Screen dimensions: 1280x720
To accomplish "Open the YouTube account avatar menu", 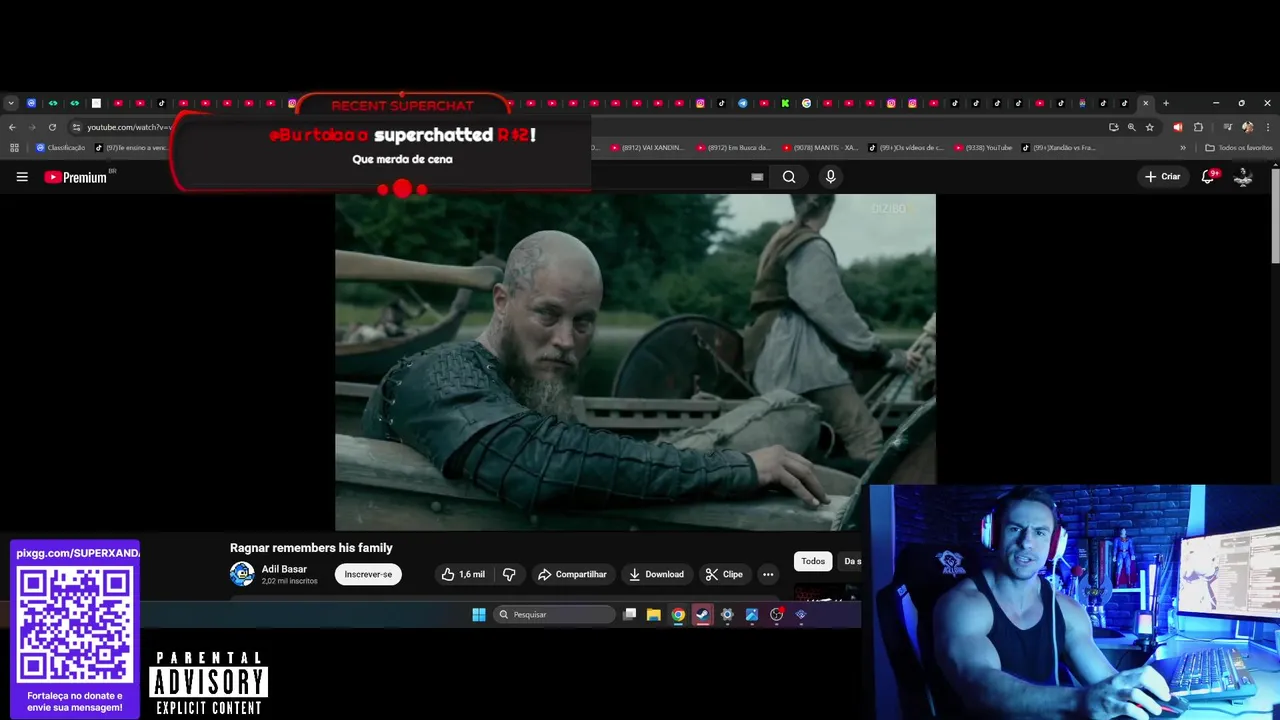I will pyautogui.click(x=1243, y=177).
